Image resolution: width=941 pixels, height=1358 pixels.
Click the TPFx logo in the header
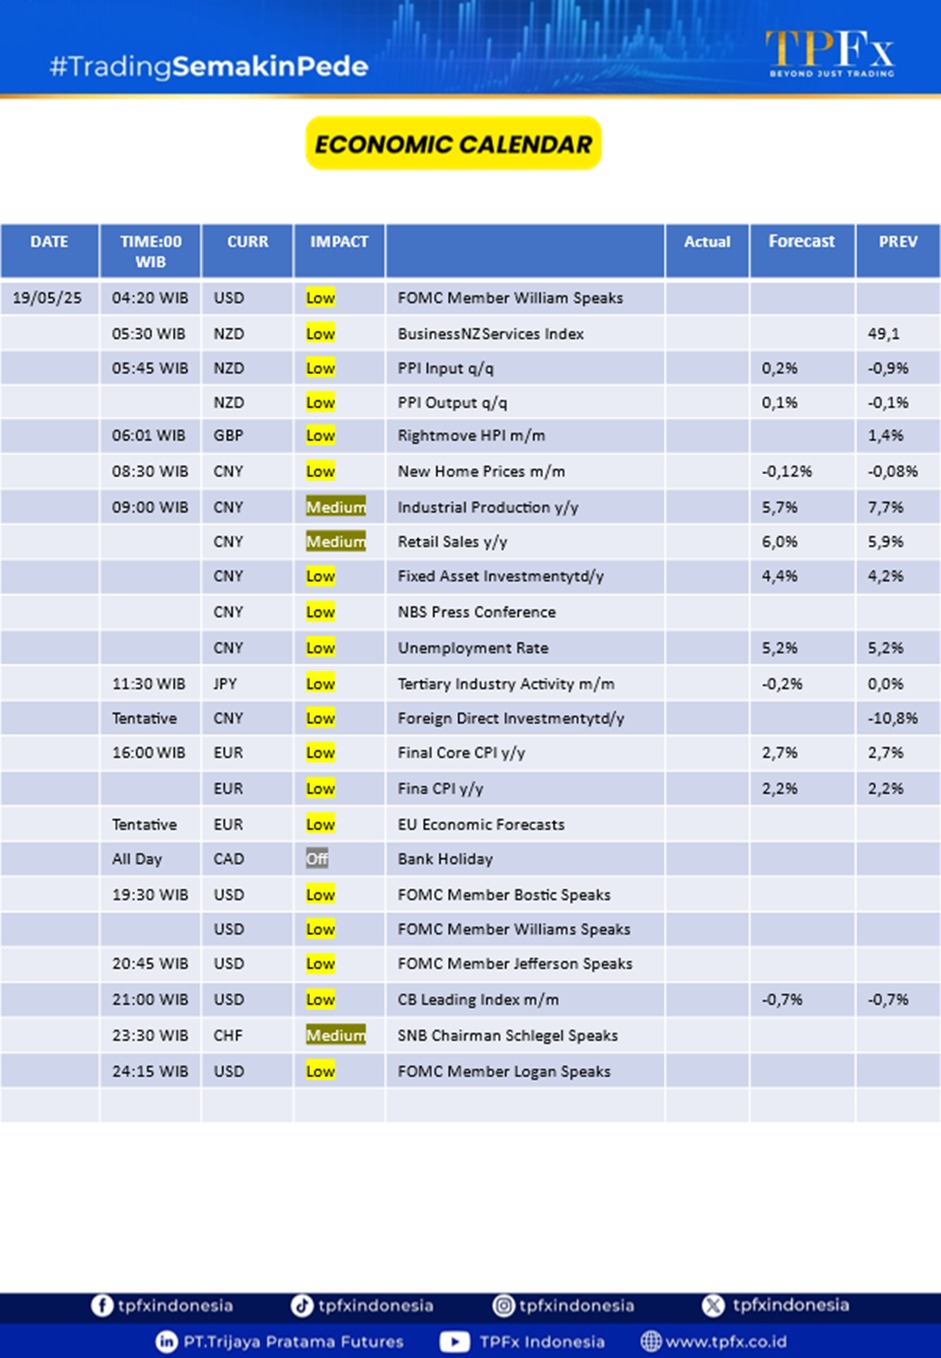pyautogui.click(x=829, y=53)
